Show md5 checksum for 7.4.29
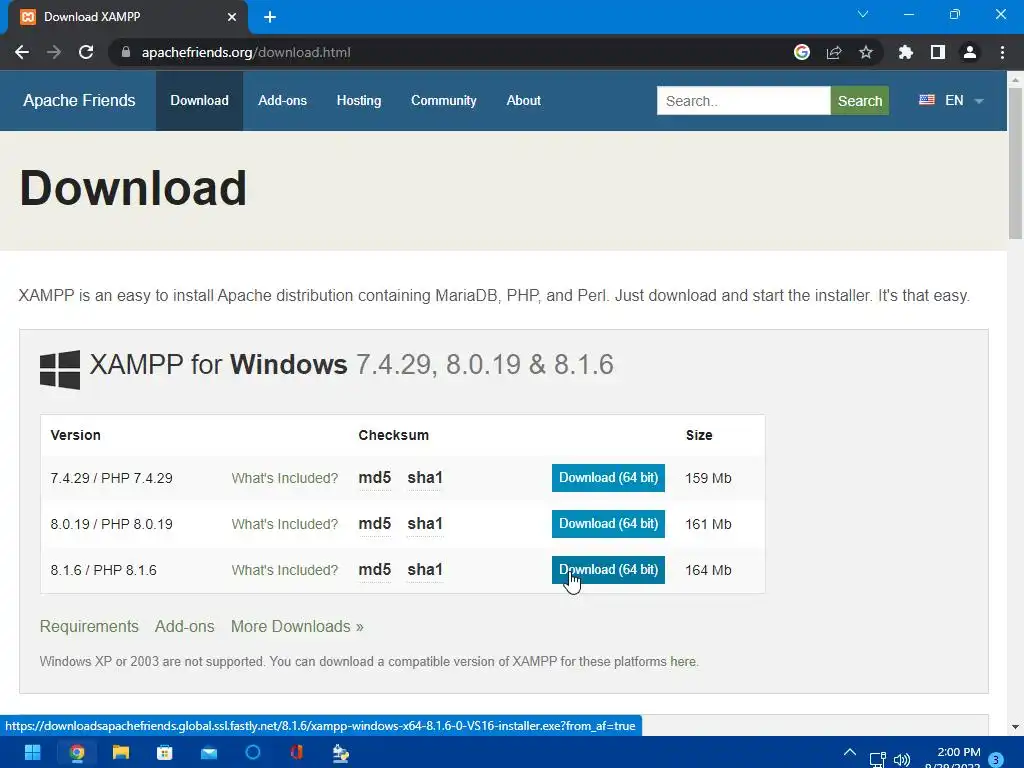The height and width of the screenshot is (768, 1024). [375, 478]
